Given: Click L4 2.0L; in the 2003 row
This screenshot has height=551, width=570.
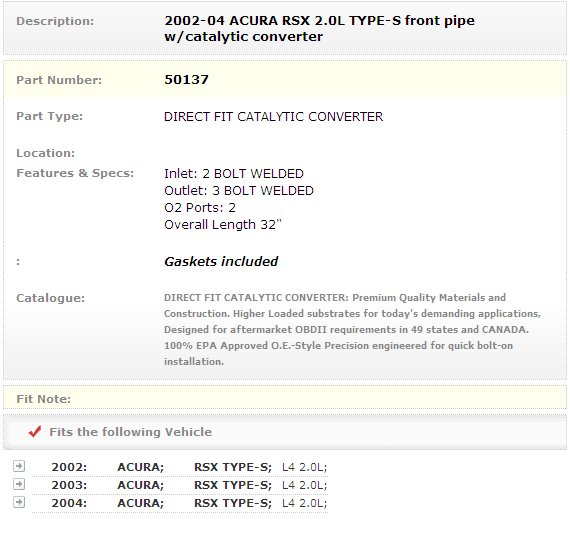Looking at the screenshot, I should point(305,485).
